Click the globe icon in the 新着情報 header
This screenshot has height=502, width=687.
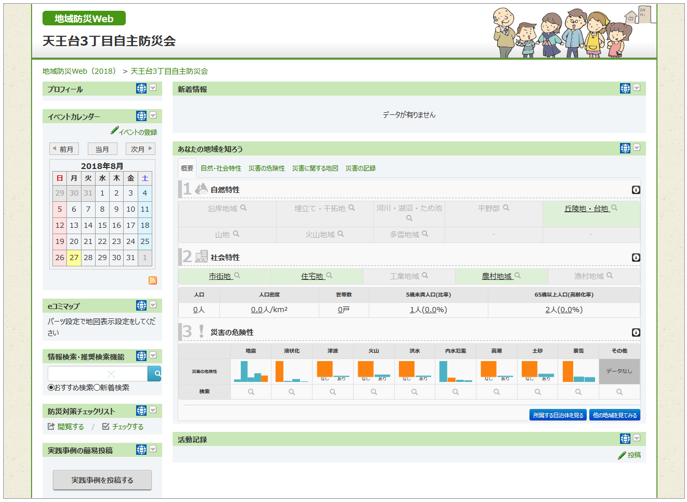click(625, 89)
